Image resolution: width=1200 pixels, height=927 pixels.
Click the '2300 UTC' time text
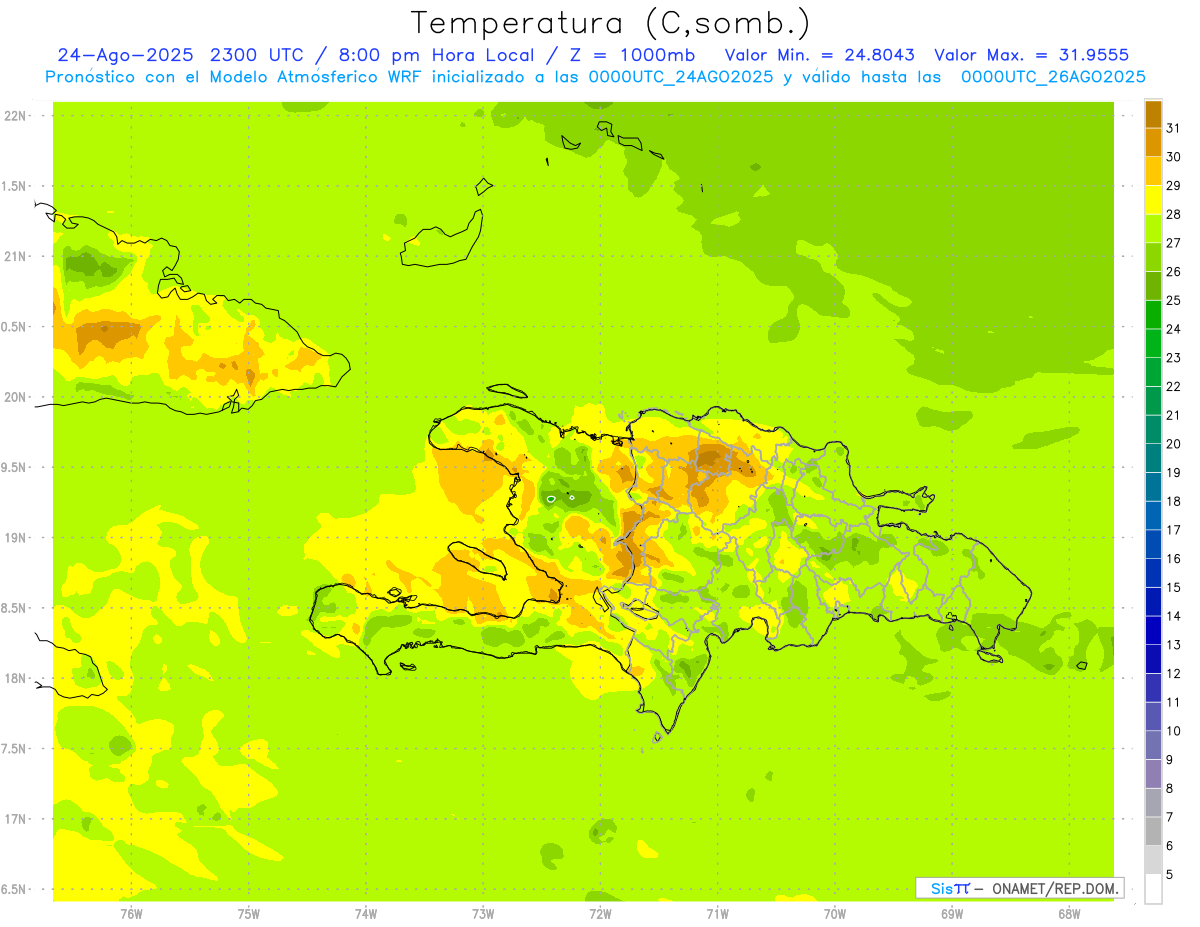259,55
